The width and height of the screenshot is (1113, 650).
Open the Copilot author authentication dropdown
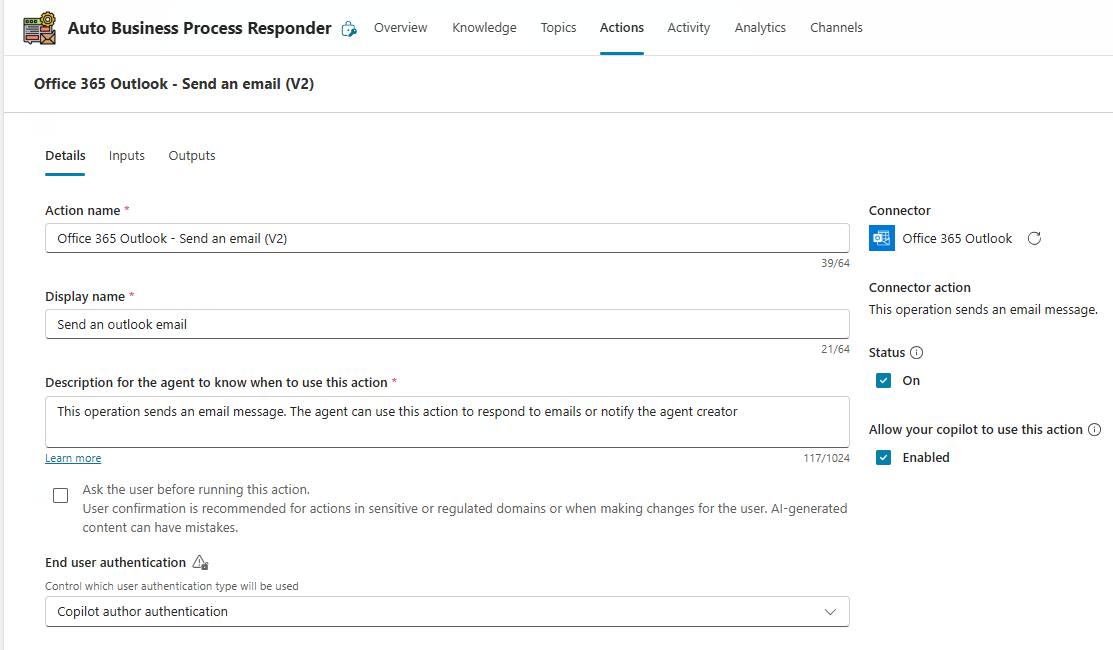click(x=447, y=612)
